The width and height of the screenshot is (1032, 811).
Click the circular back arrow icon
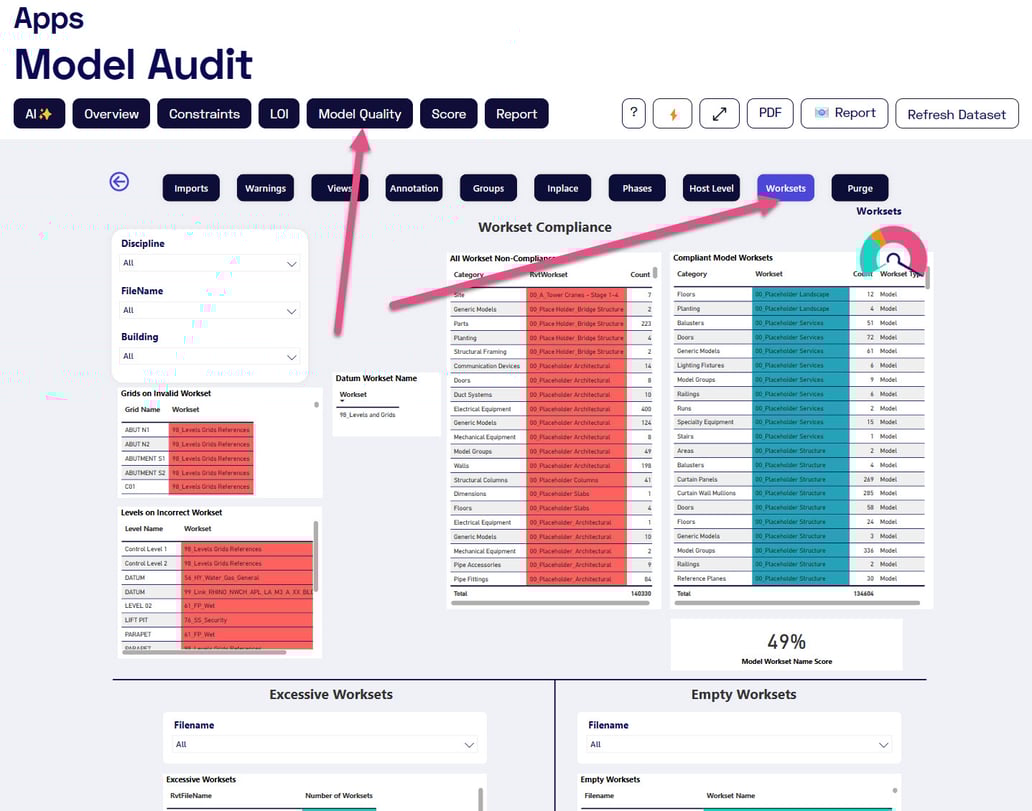click(119, 180)
